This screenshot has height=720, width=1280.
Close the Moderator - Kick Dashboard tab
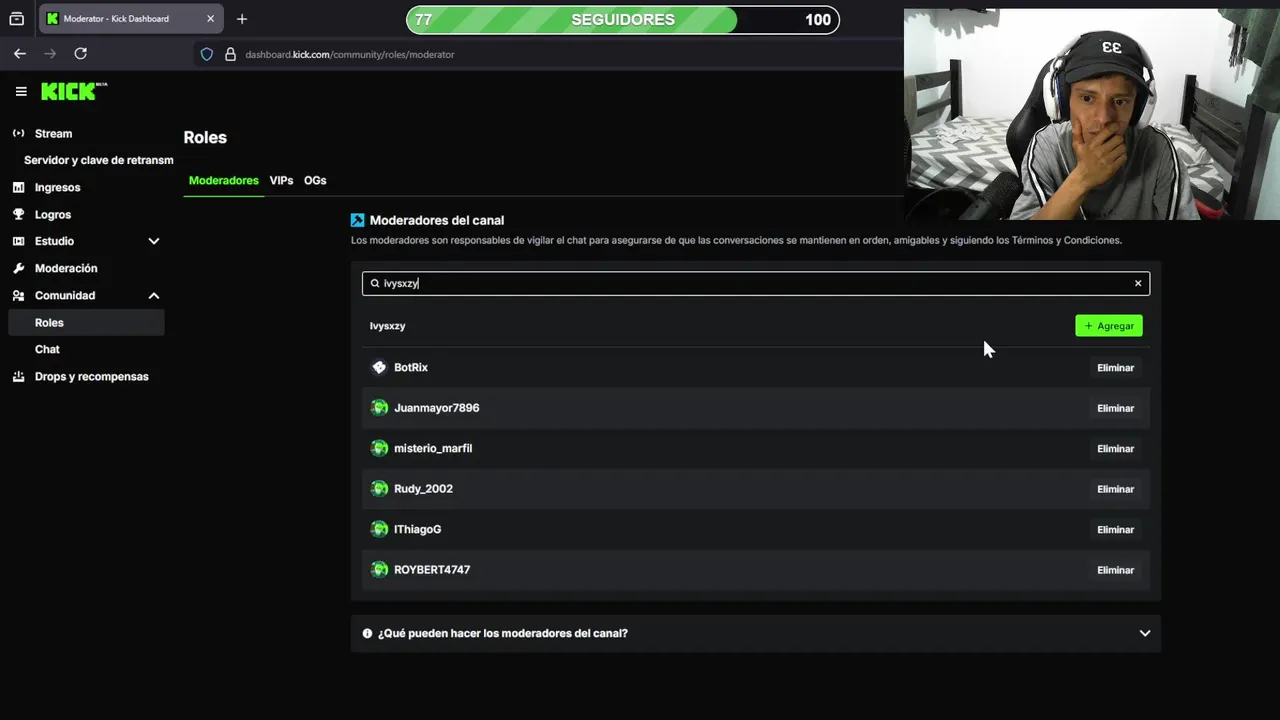(x=210, y=19)
